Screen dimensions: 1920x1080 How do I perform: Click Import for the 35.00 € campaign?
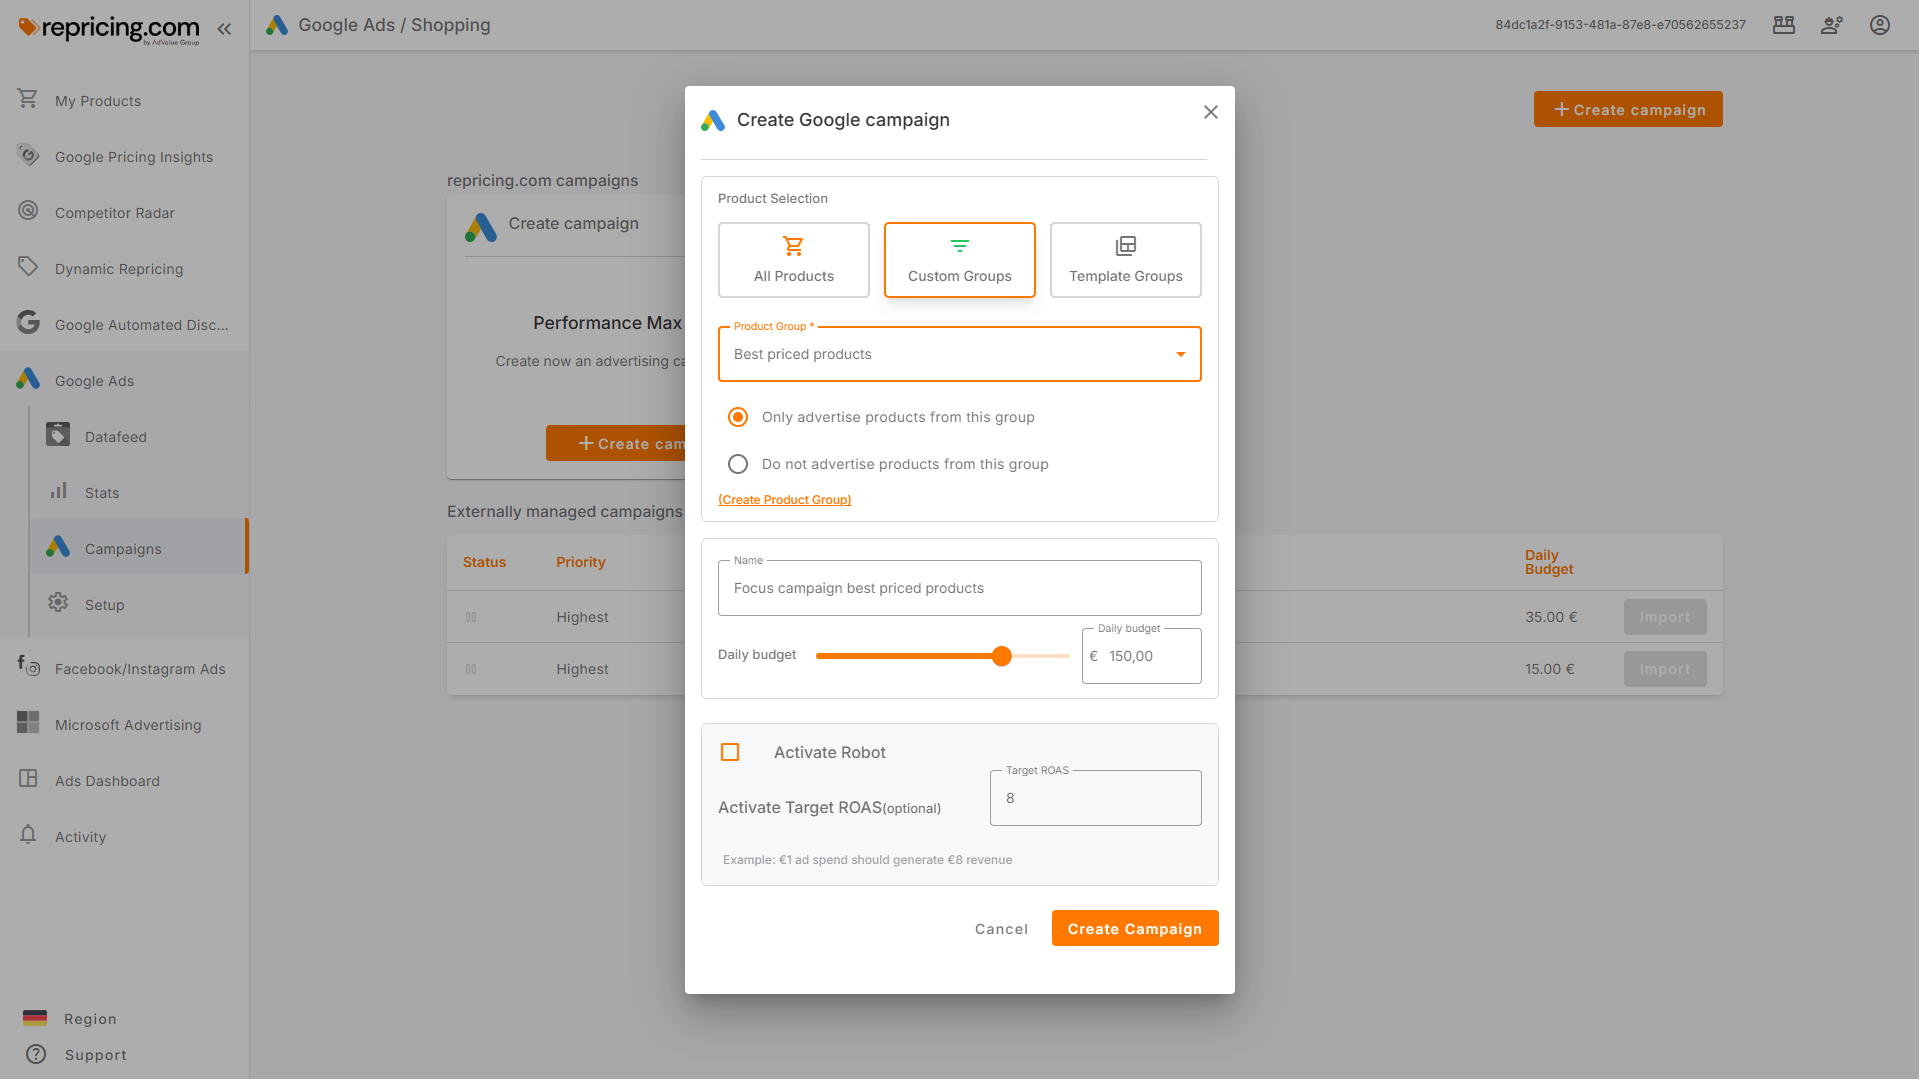(1665, 617)
